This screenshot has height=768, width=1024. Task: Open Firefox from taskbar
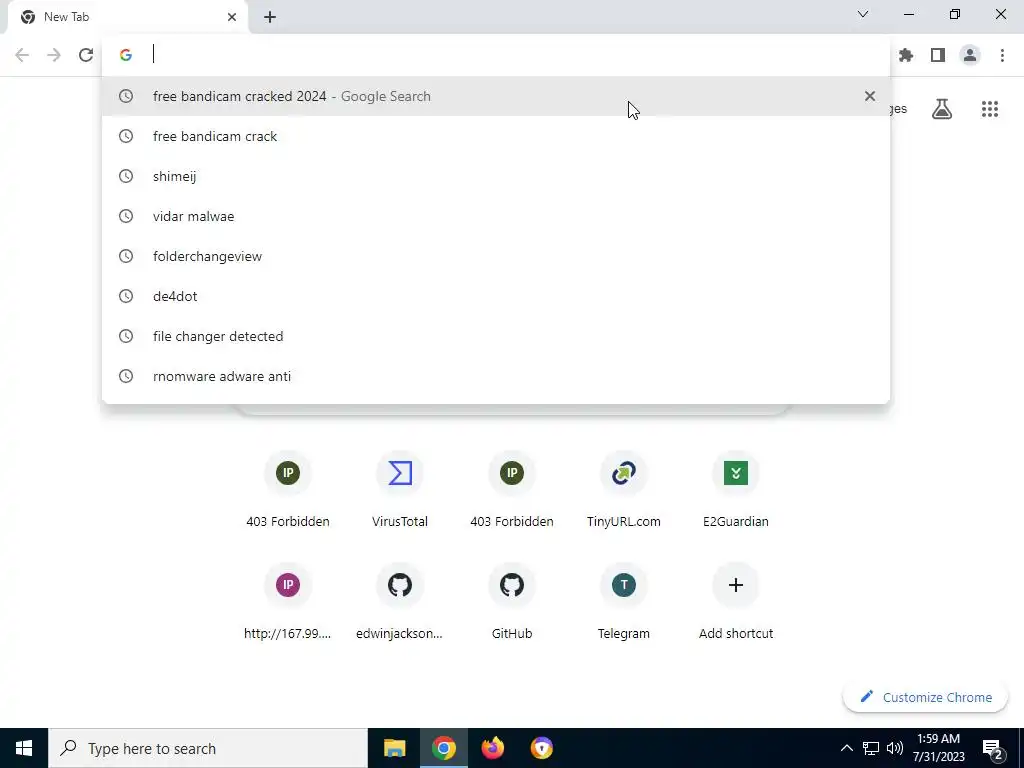click(492, 748)
